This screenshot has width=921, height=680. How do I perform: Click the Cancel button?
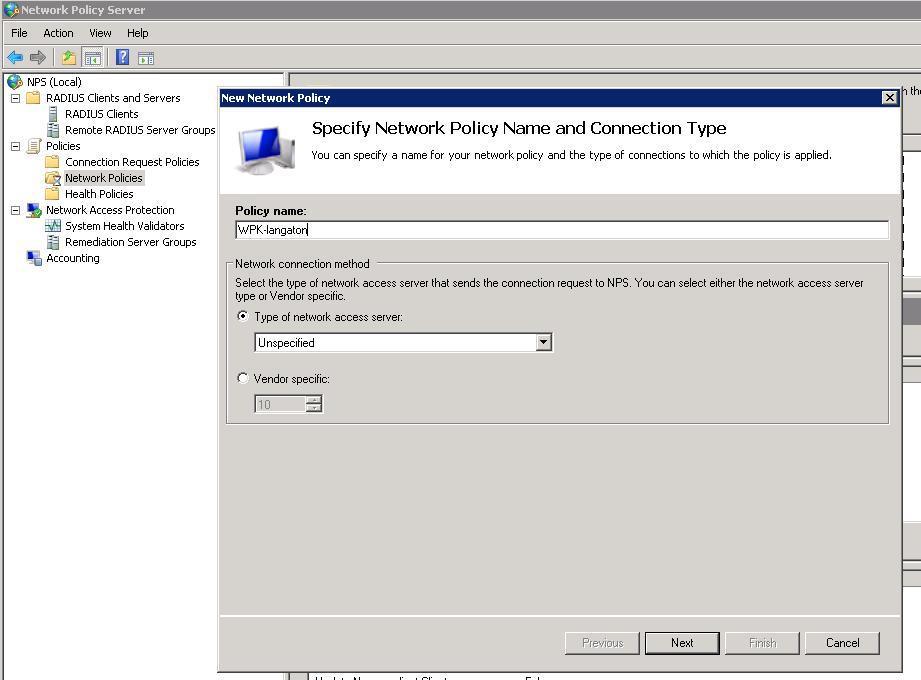[x=842, y=643]
